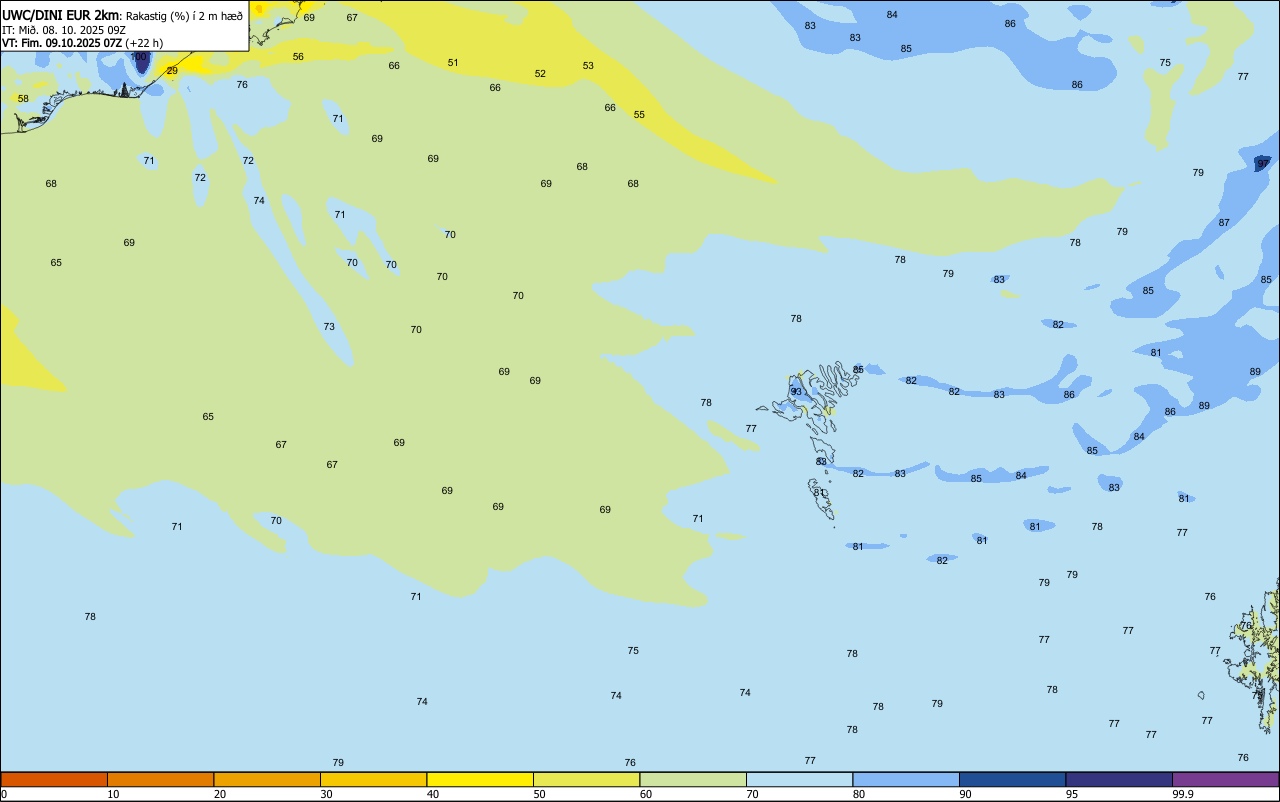Image resolution: width=1280 pixels, height=802 pixels.
Task: Click the 95–99.9 navy legend swatch
Action: click(1119, 779)
